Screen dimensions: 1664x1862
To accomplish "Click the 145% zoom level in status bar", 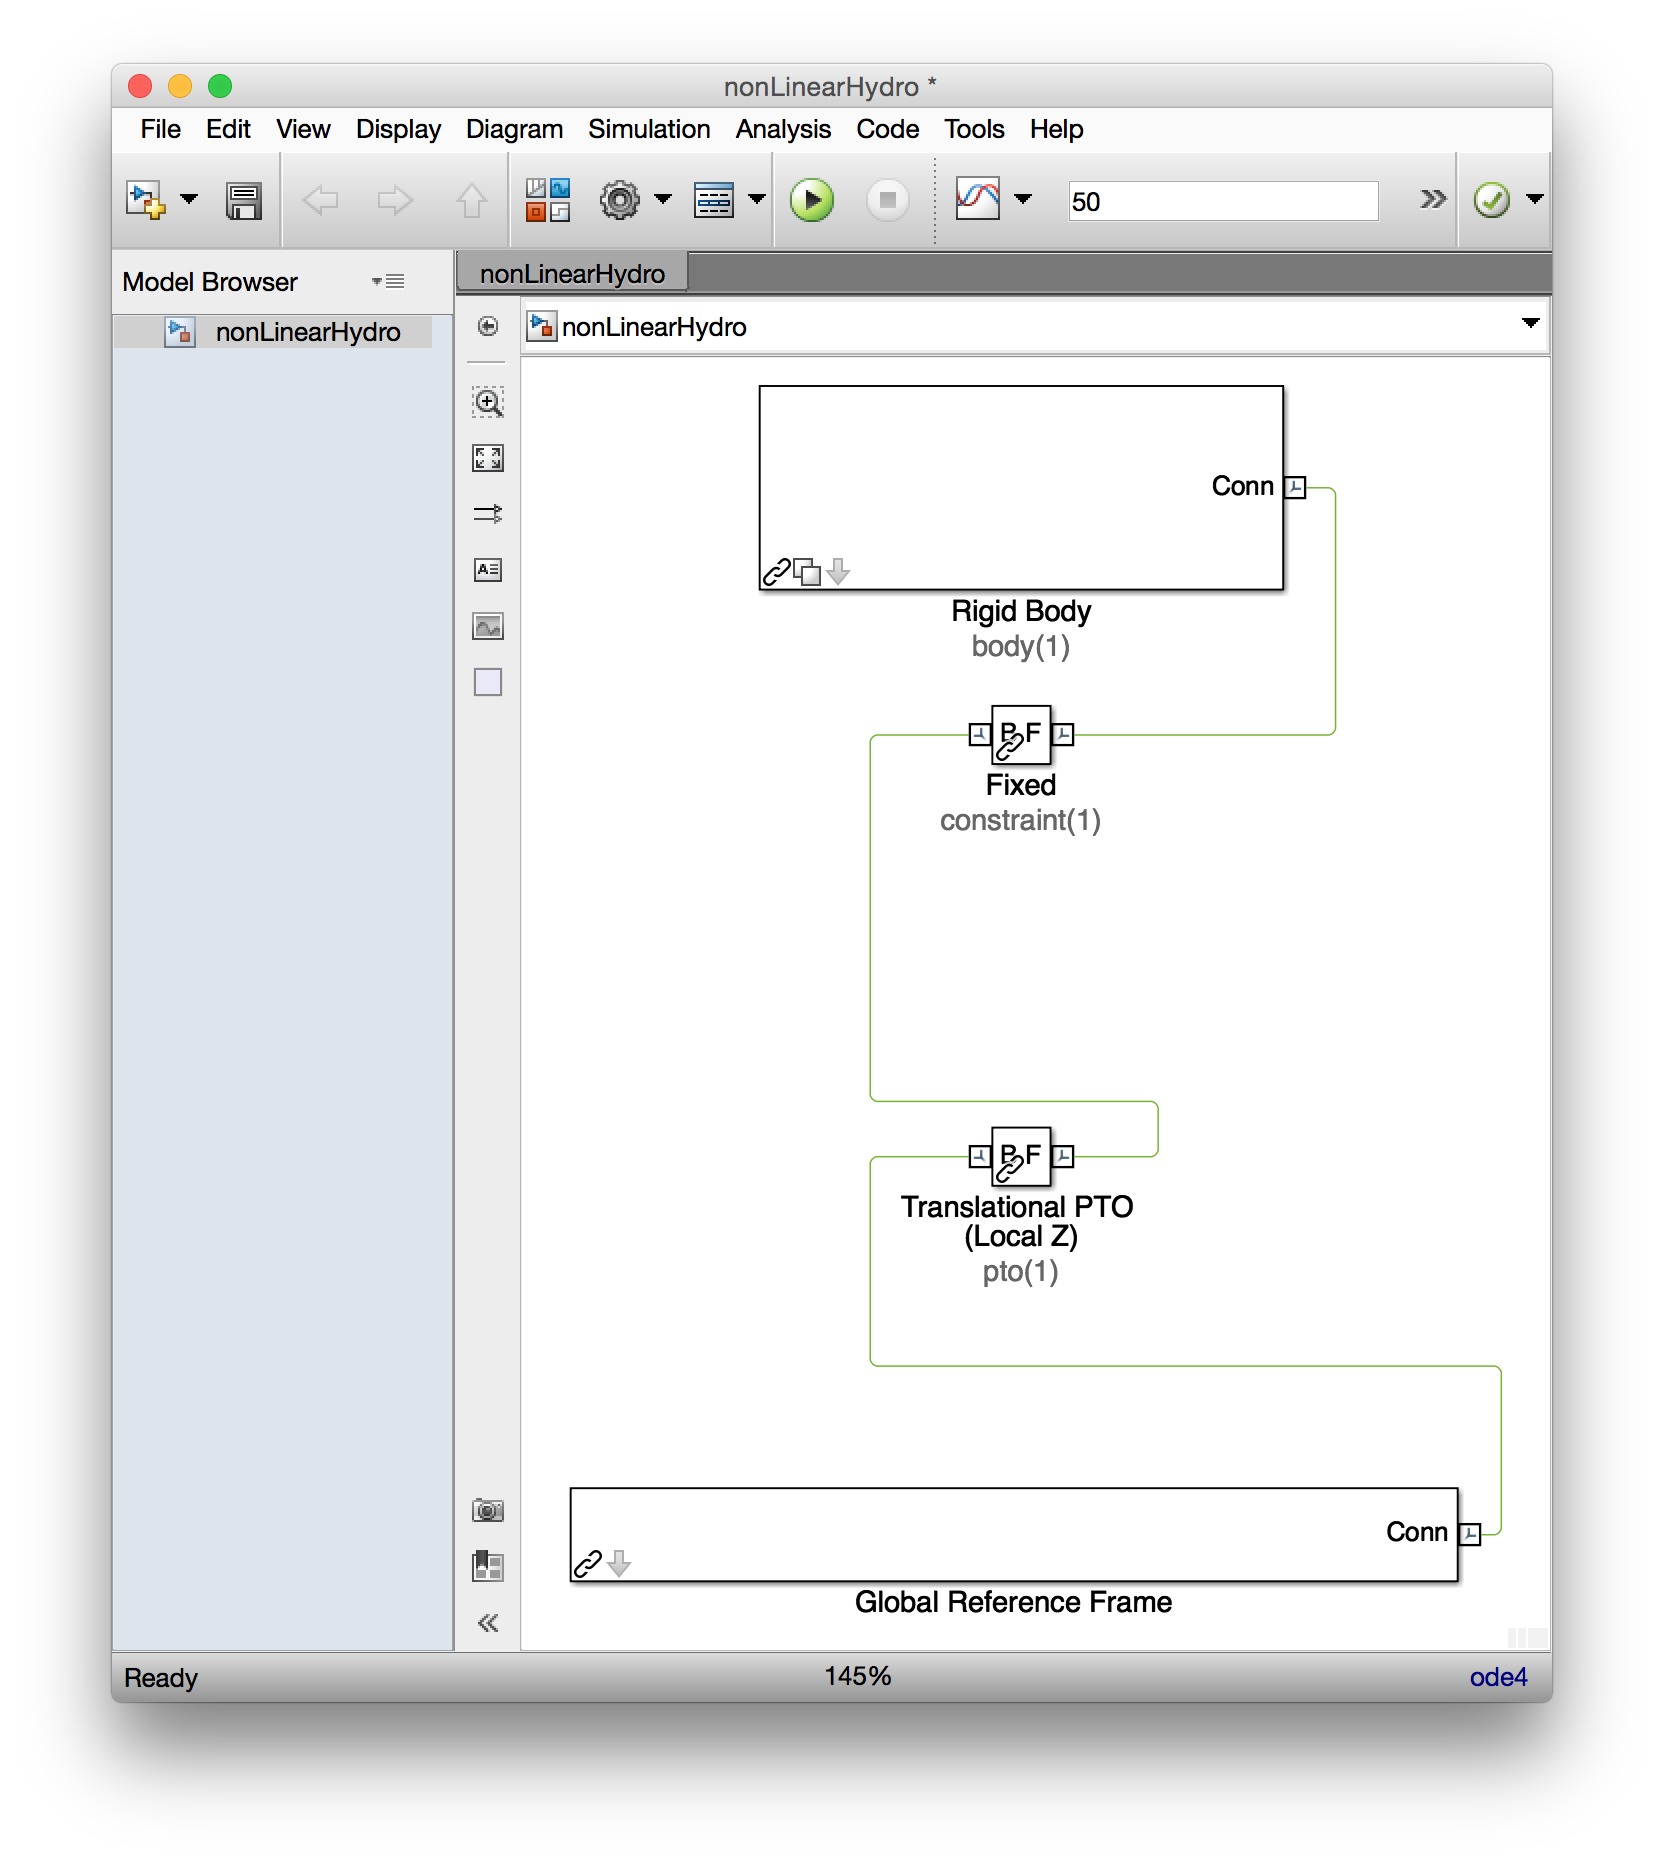I will tap(857, 1676).
